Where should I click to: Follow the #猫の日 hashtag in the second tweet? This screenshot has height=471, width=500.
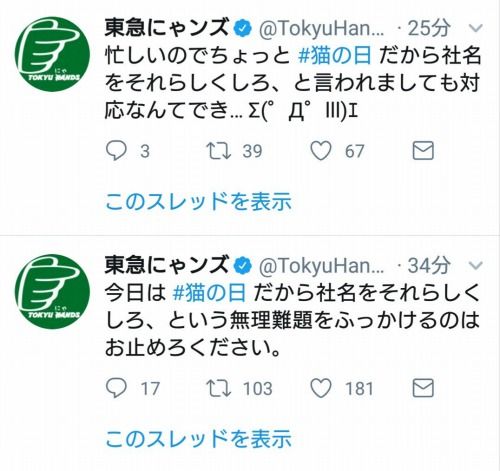210,293
